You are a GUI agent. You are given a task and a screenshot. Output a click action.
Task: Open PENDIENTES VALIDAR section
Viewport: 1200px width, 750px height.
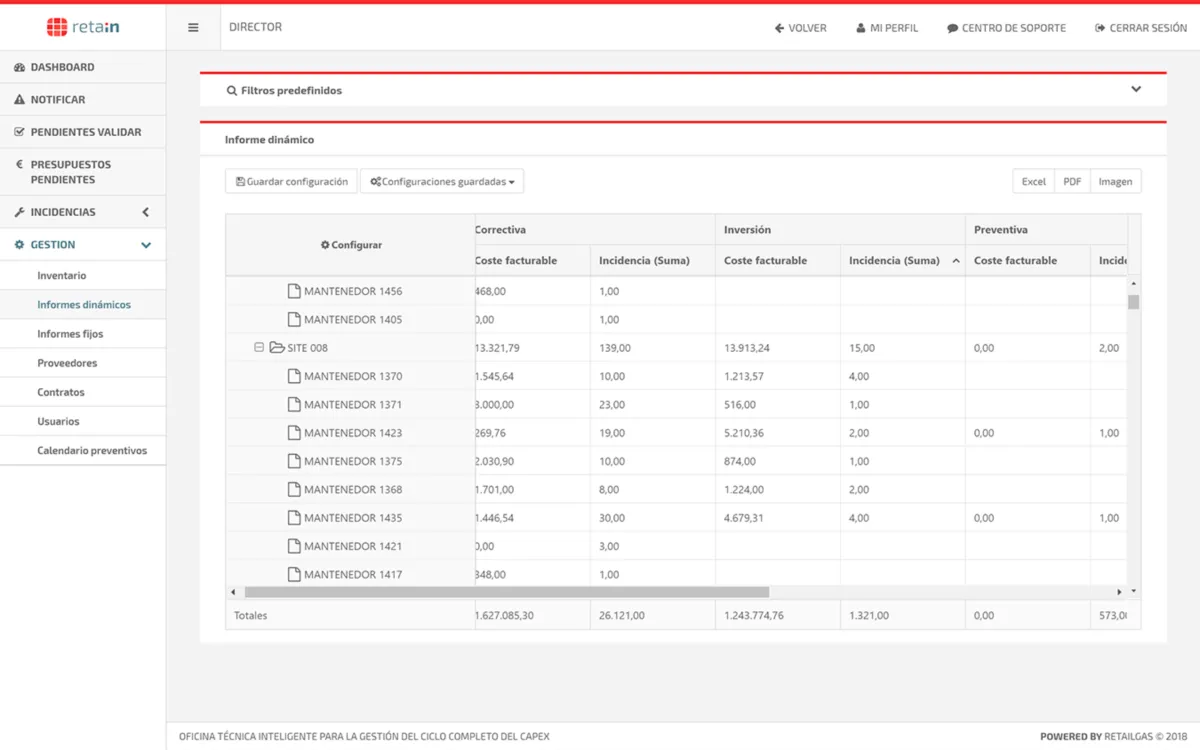(x=83, y=132)
